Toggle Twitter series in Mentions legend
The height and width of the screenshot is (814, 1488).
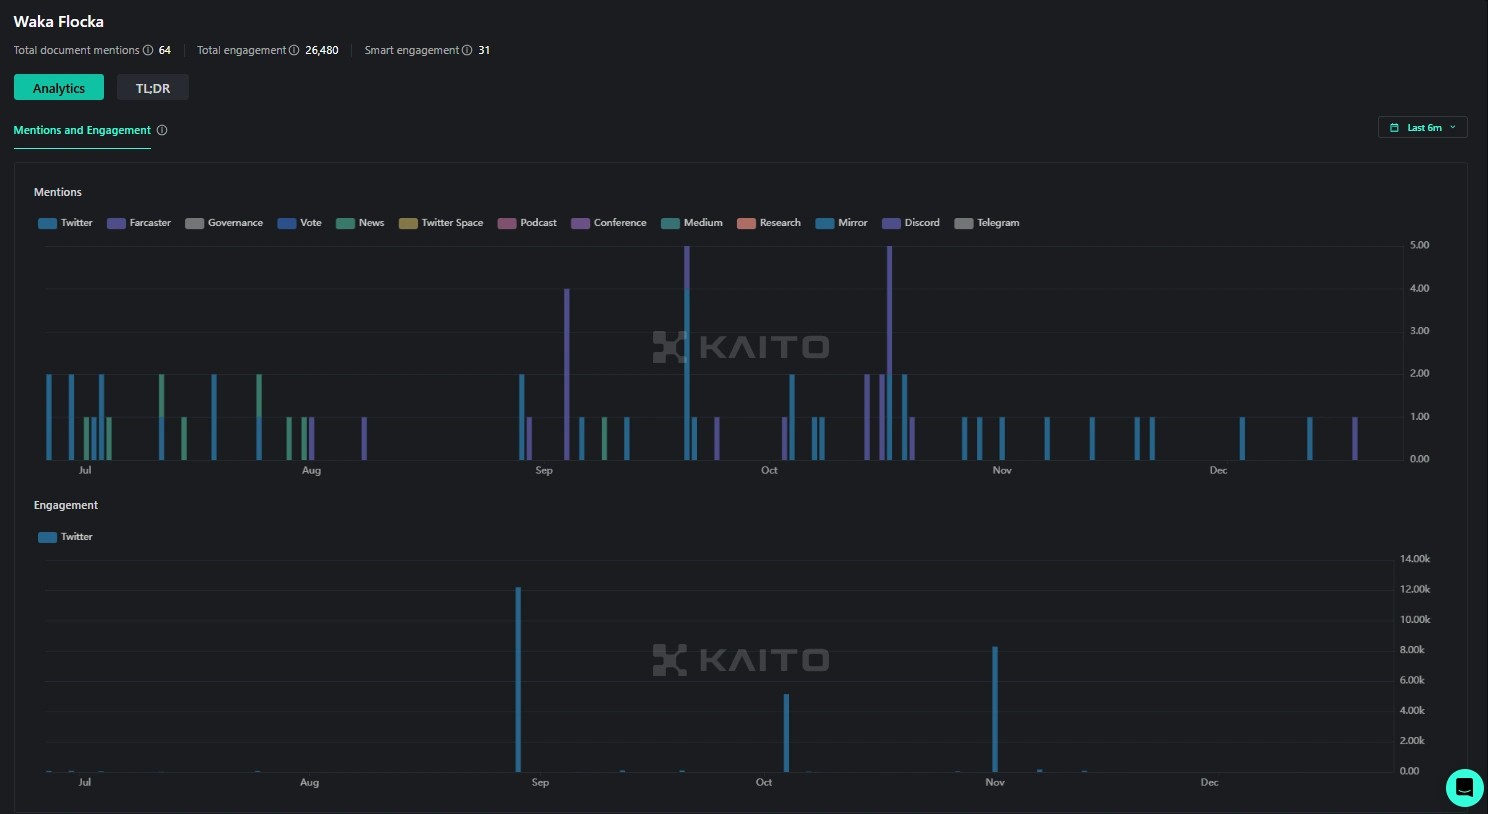(x=65, y=223)
